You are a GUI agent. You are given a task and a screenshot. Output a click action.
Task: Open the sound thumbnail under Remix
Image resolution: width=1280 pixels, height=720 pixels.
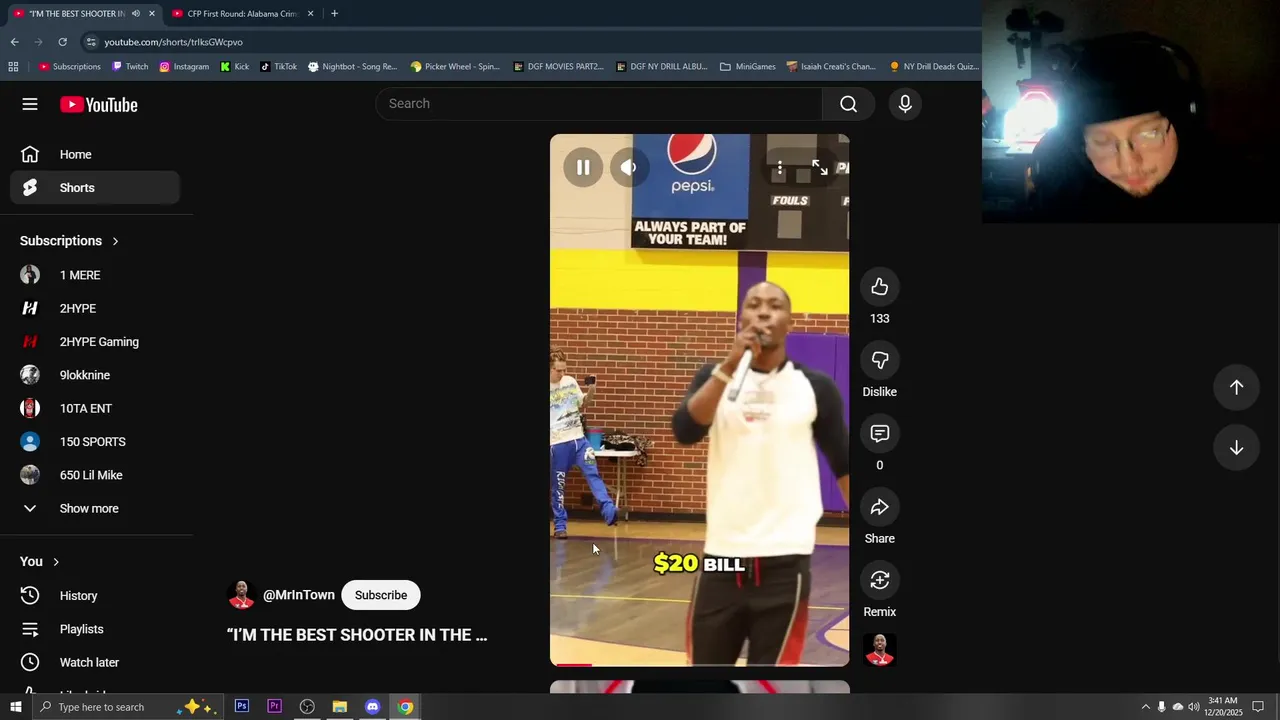pyautogui.click(x=880, y=650)
